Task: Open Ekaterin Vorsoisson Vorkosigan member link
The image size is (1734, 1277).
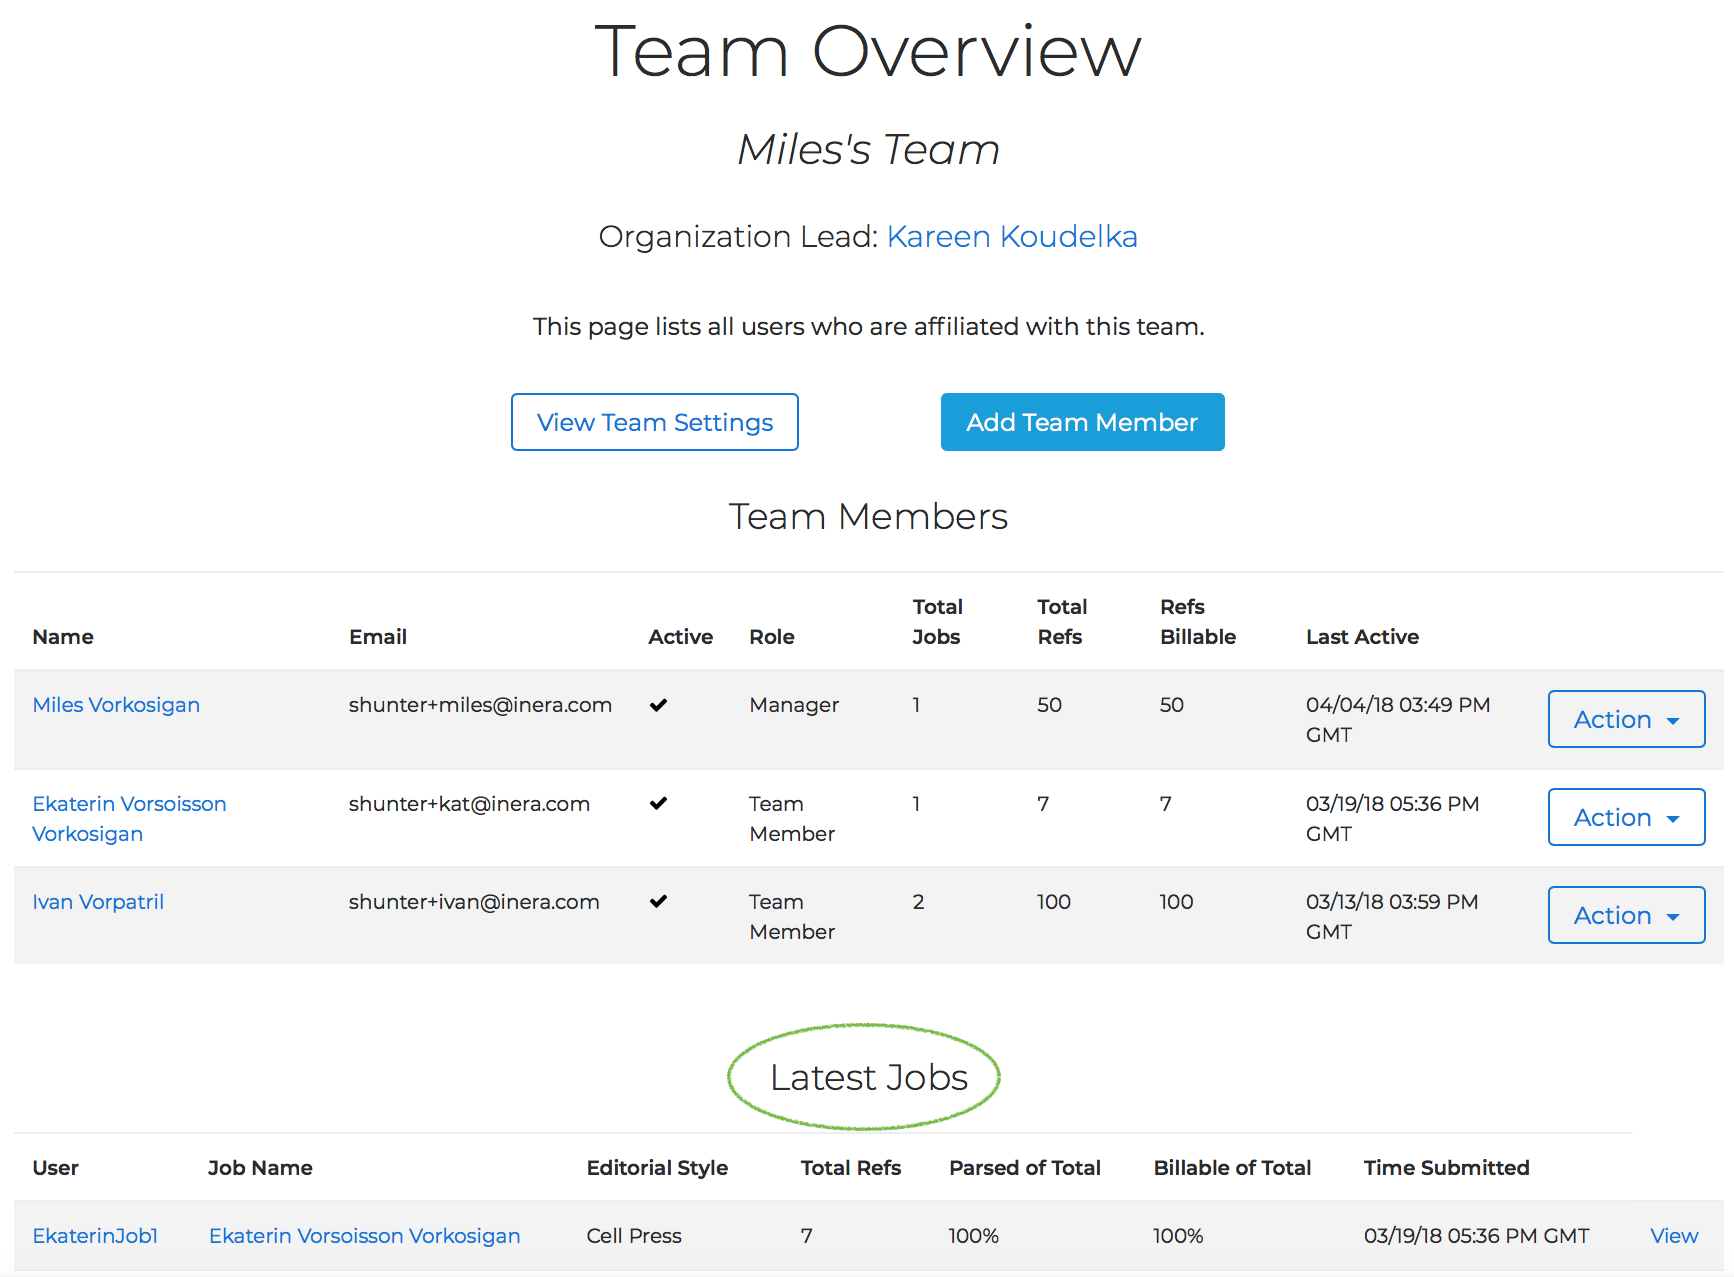Action: 129,819
